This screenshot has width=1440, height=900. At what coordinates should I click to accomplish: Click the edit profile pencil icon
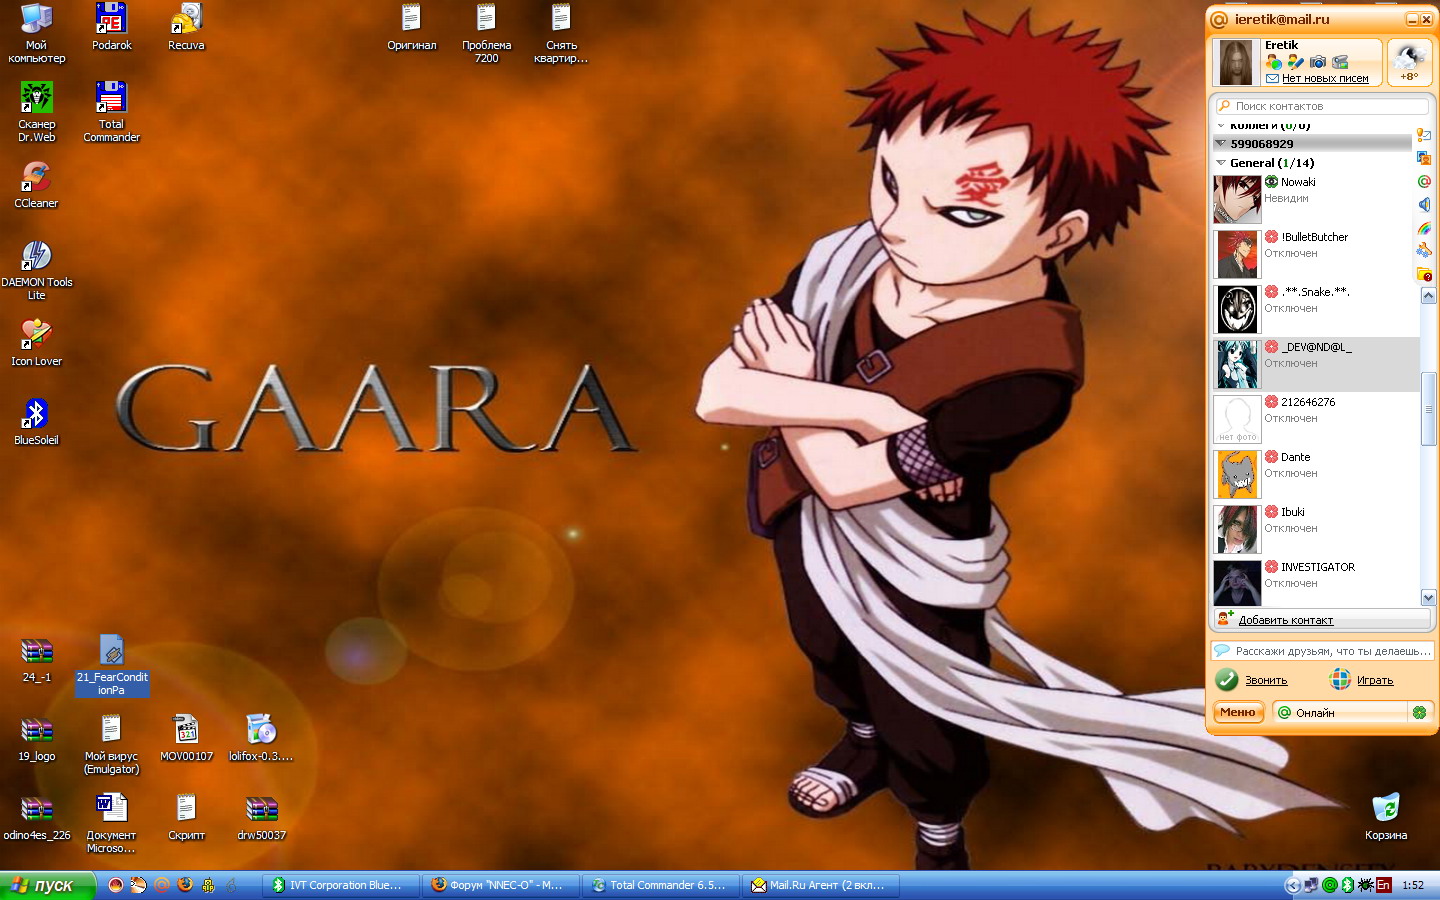(x=1296, y=62)
